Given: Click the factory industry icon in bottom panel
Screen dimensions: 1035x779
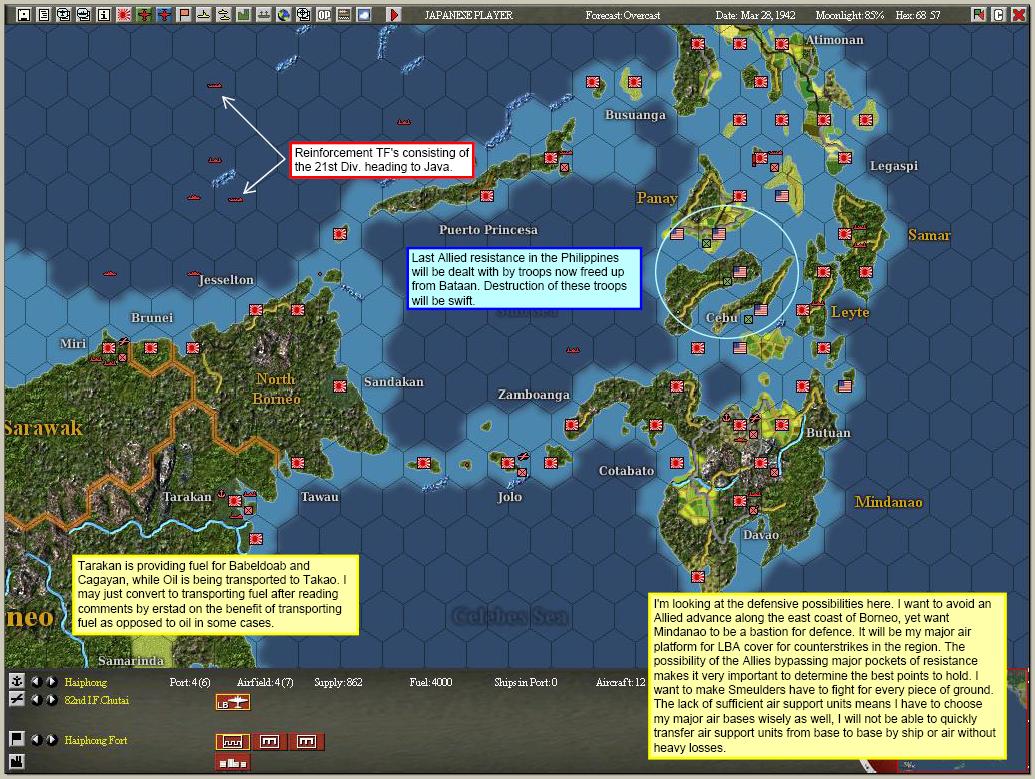Looking at the screenshot, I should tap(17, 761).
